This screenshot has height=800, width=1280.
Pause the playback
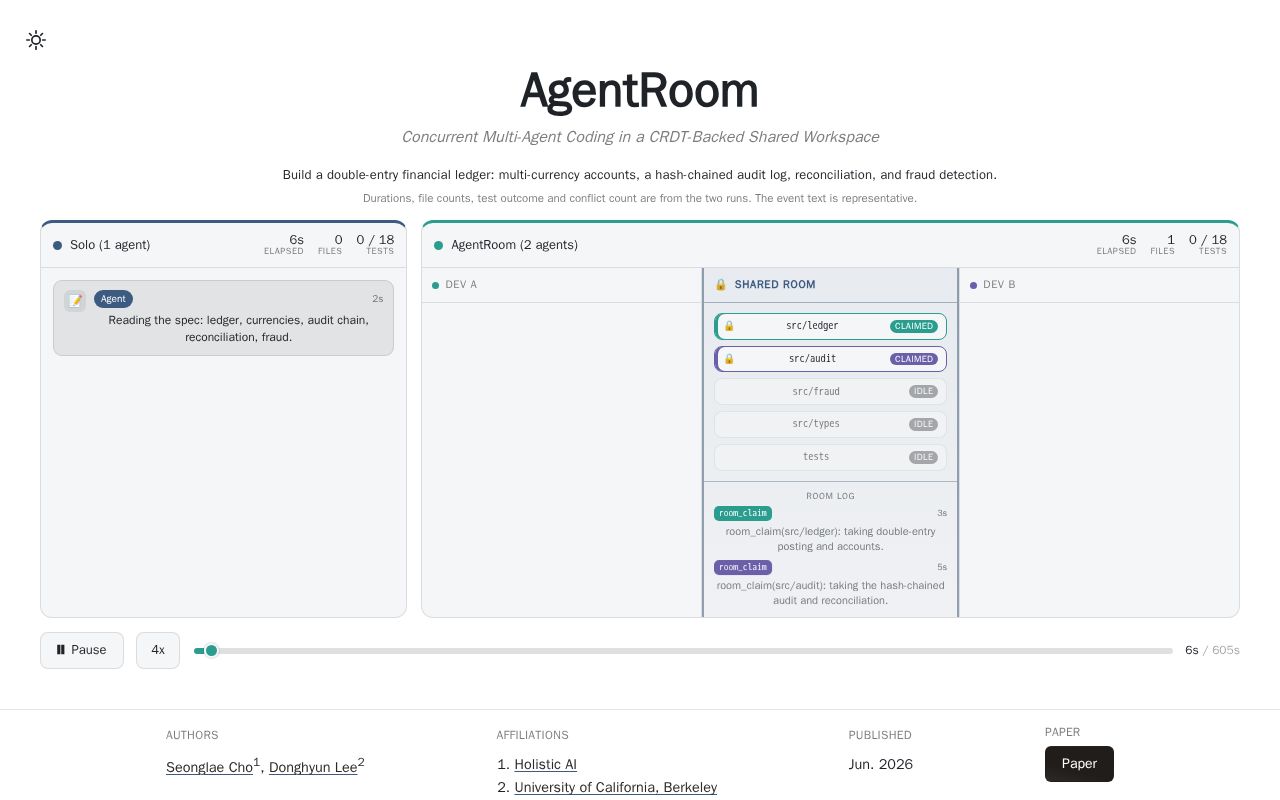coord(82,650)
